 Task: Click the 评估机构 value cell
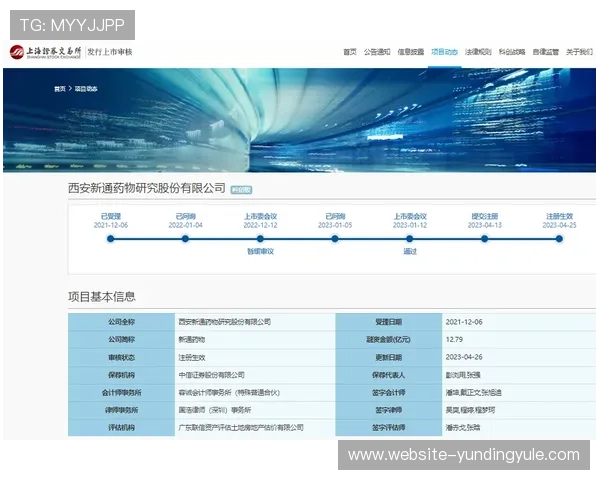pyautogui.click(x=255, y=428)
